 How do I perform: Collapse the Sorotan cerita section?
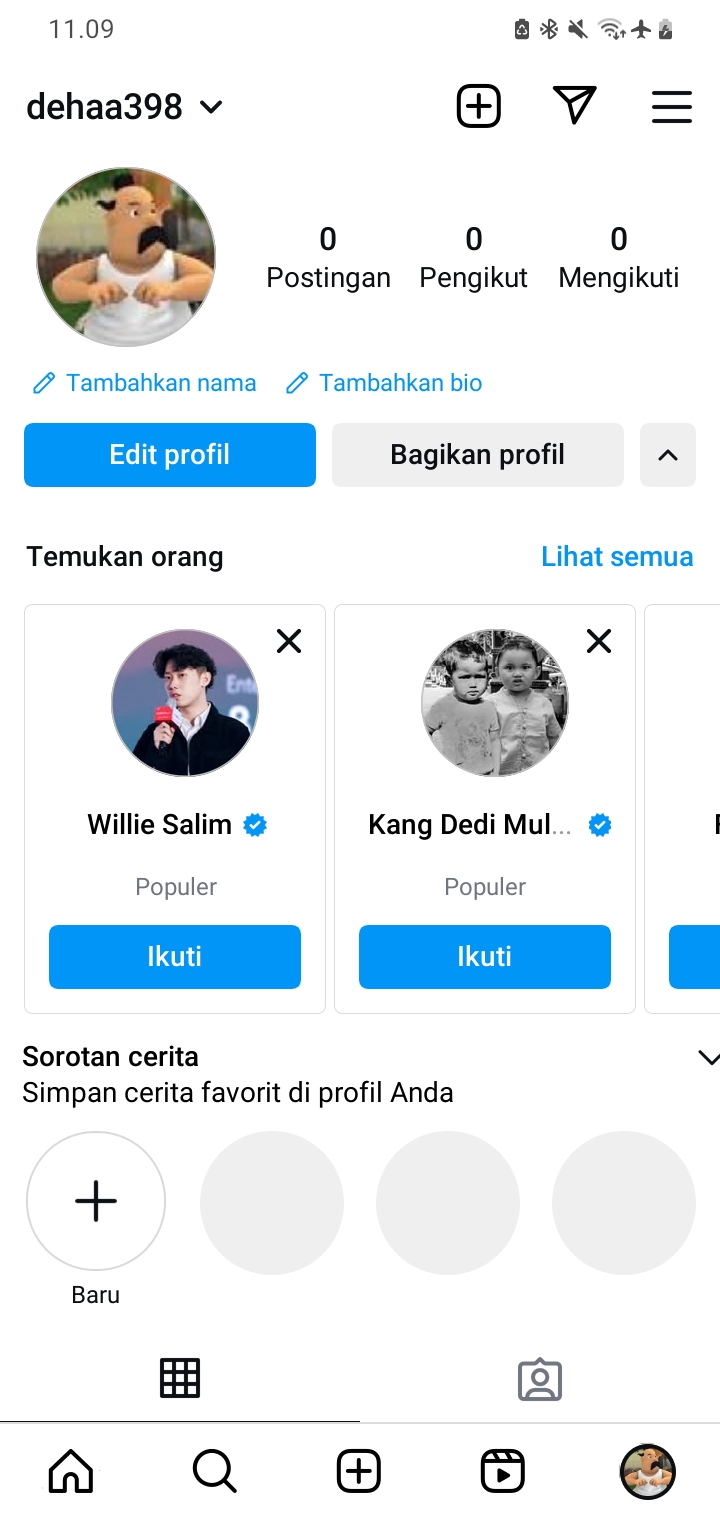point(707,1058)
